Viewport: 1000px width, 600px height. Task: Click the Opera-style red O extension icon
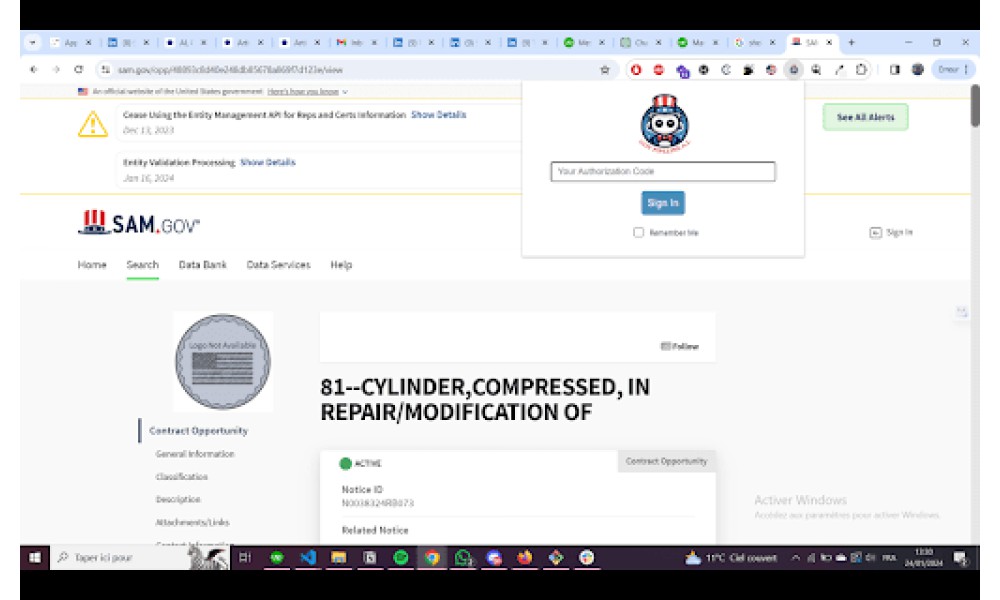click(x=636, y=70)
